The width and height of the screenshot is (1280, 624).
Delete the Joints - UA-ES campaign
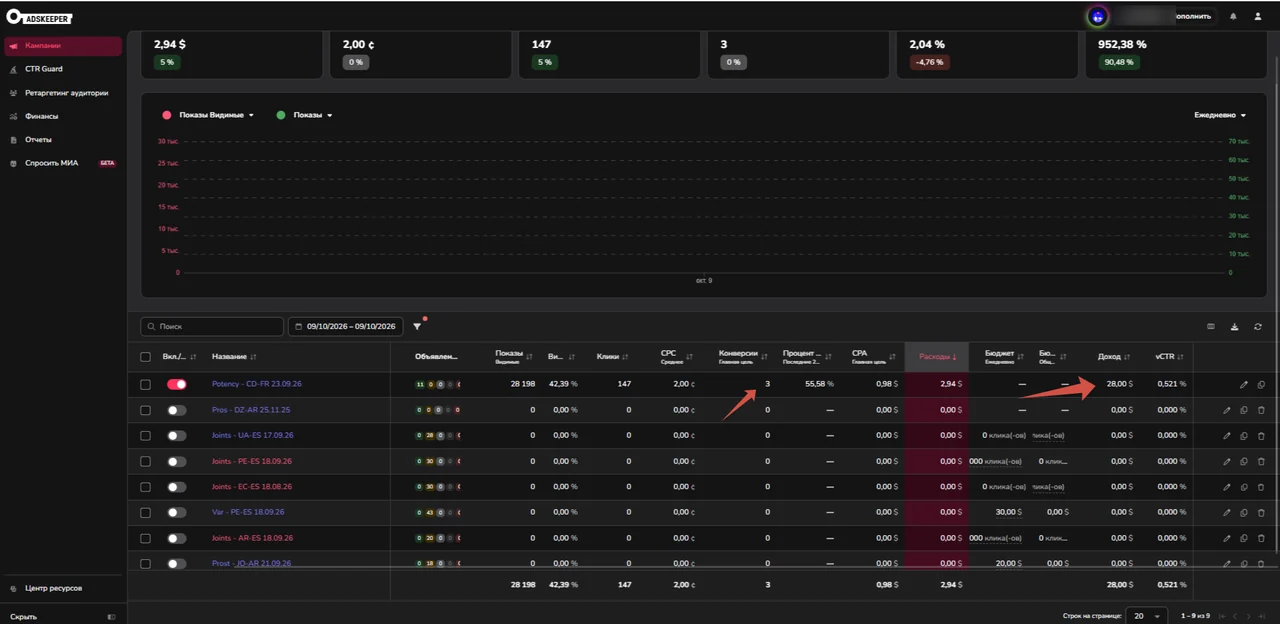pos(1261,436)
